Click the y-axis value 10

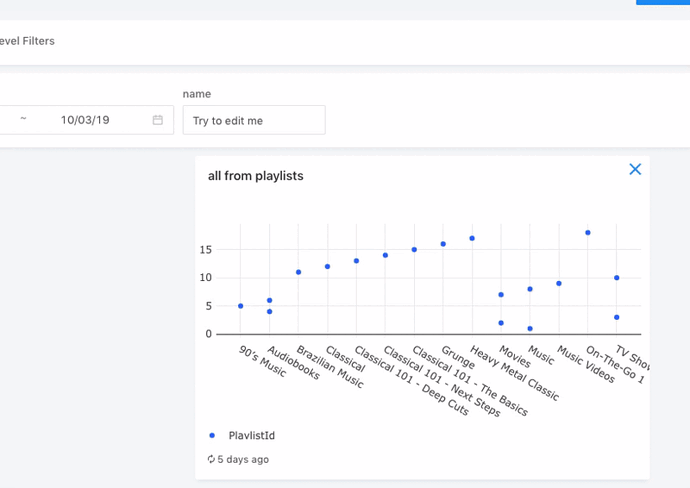click(206, 277)
